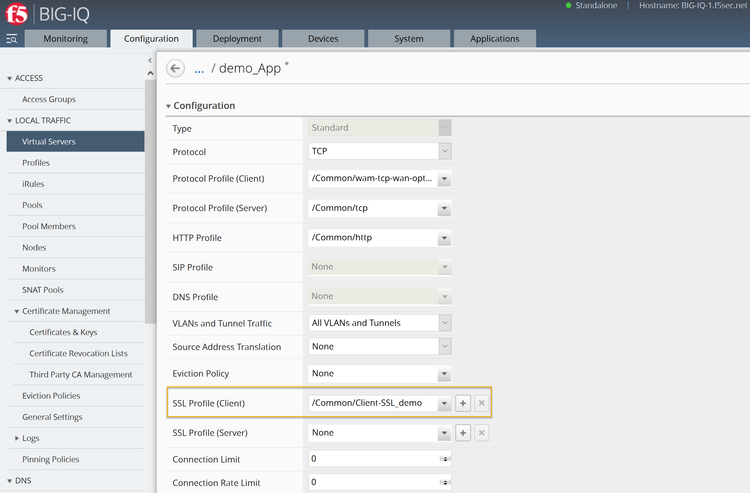Click plus button for SSL Profile (Server)
Viewport: 750px width, 493px height.
coord(463,433)
